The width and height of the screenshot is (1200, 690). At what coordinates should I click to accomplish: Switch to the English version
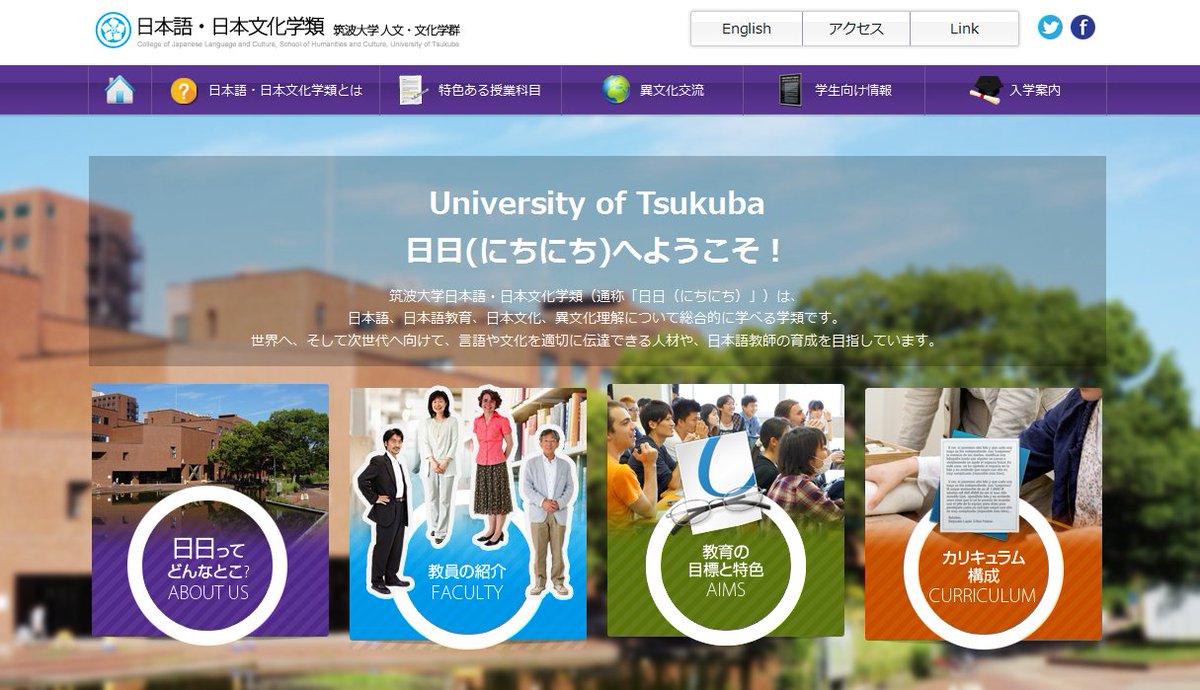(747, 29)
